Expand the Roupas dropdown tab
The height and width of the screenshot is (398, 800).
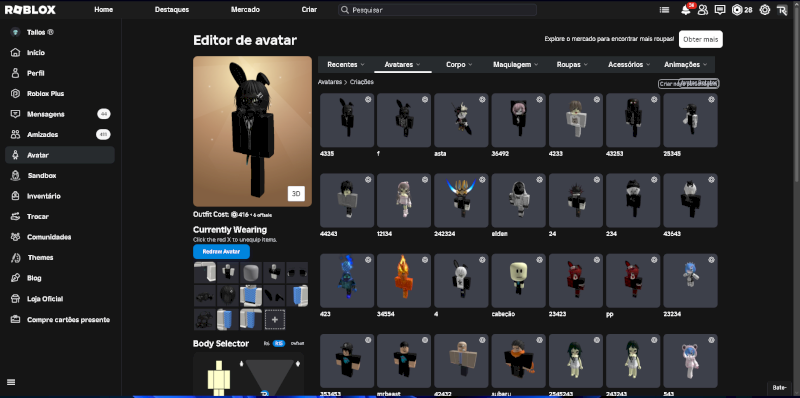coord(572,65)
